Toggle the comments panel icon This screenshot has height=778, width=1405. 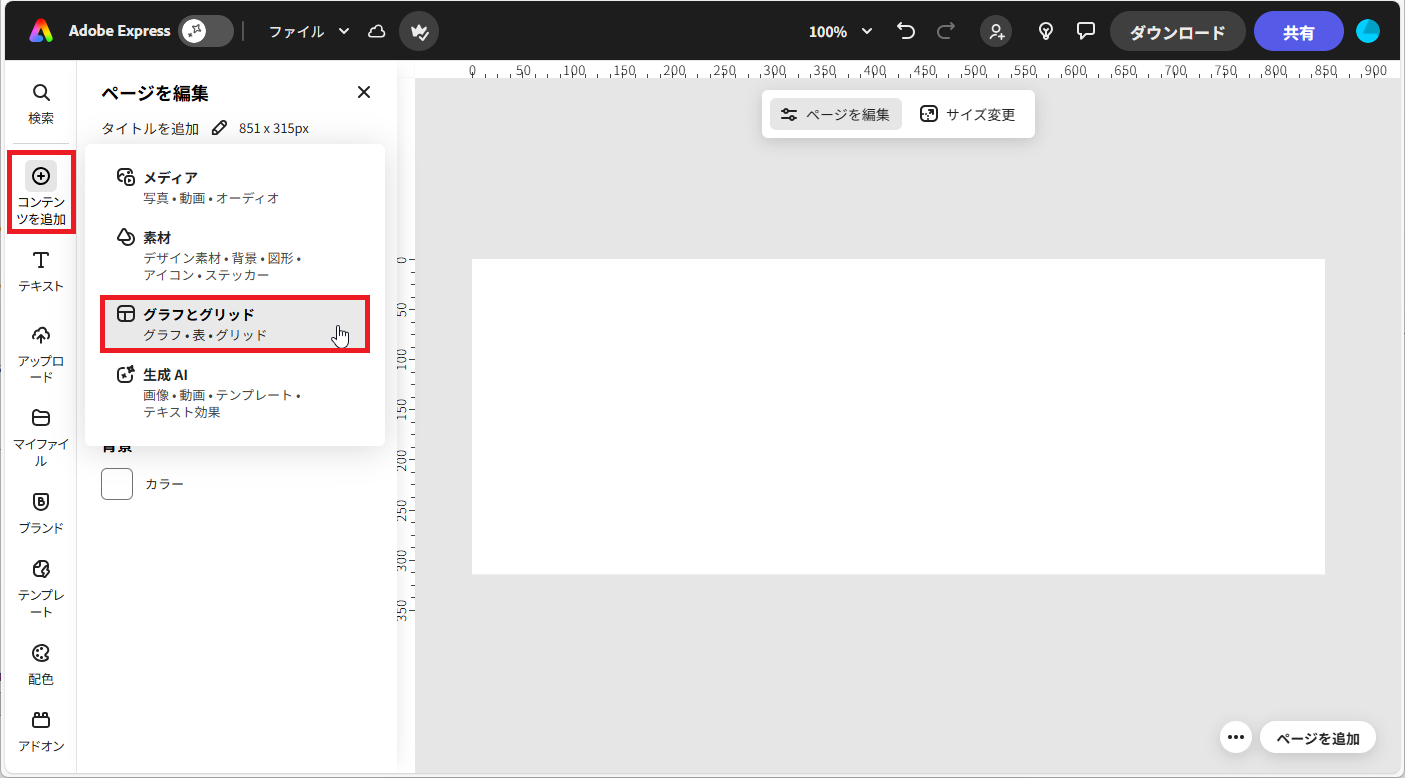pyautogui.click(x=1086, y=31)
